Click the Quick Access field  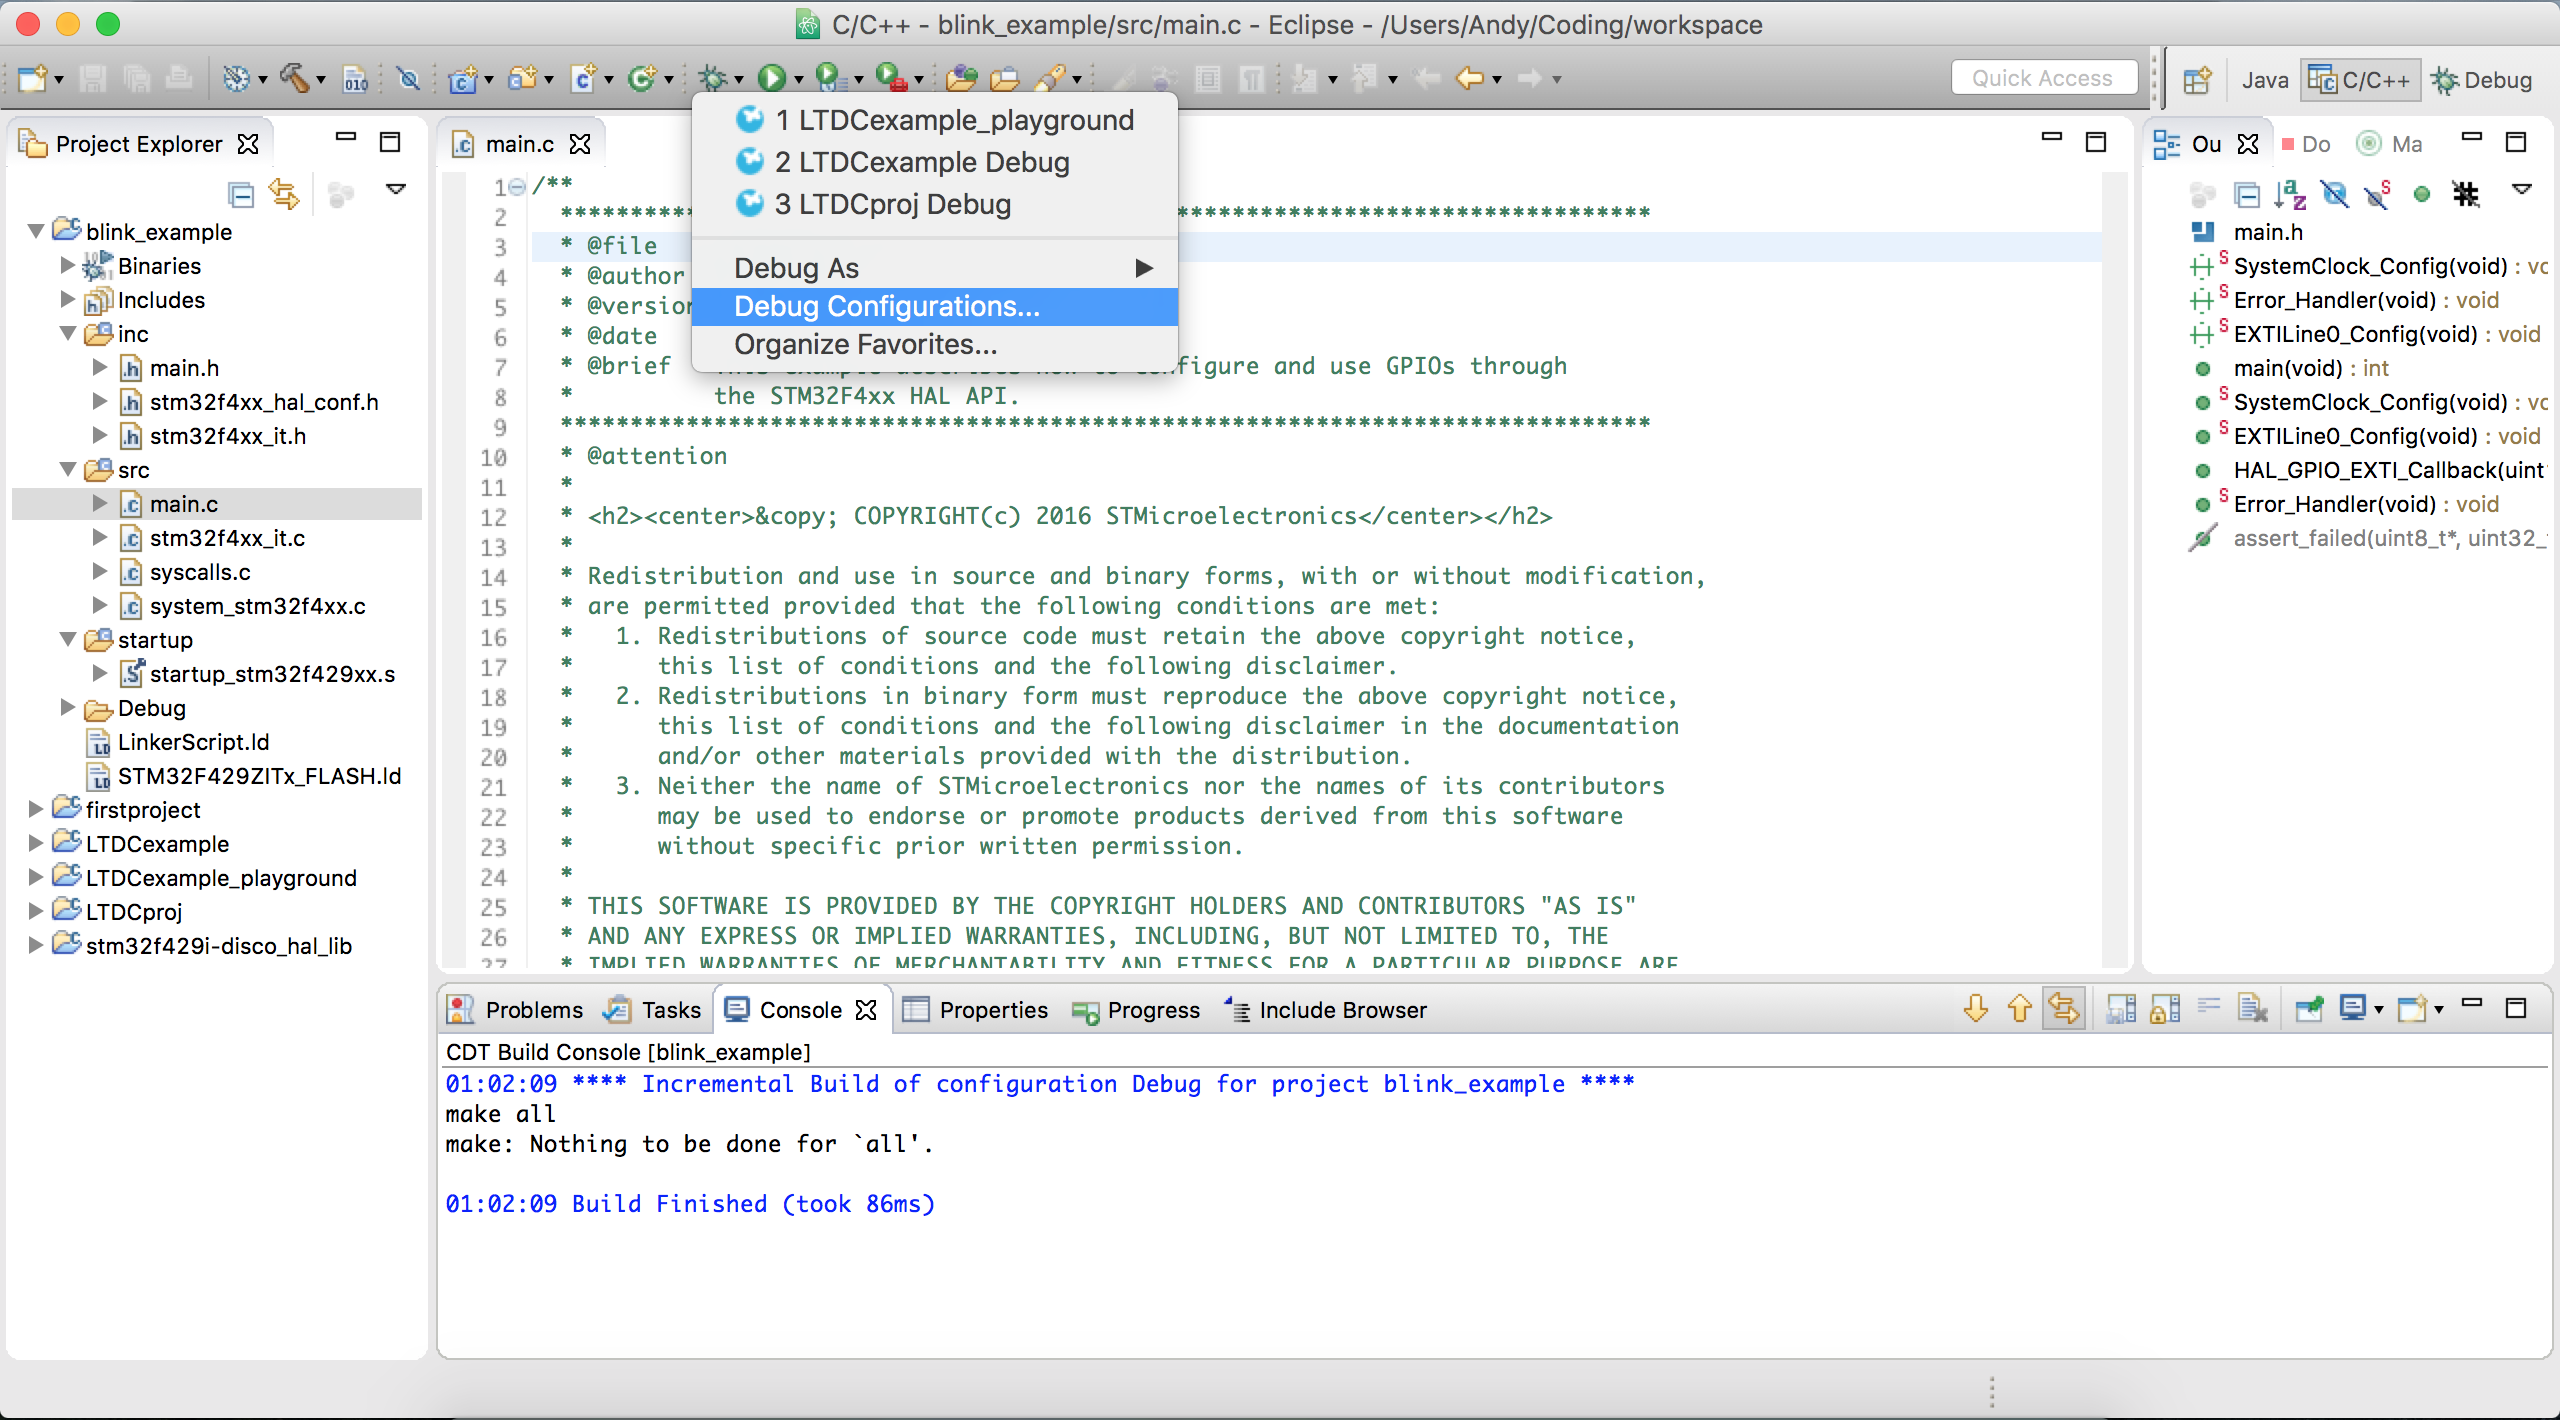tap(2043, 78)
